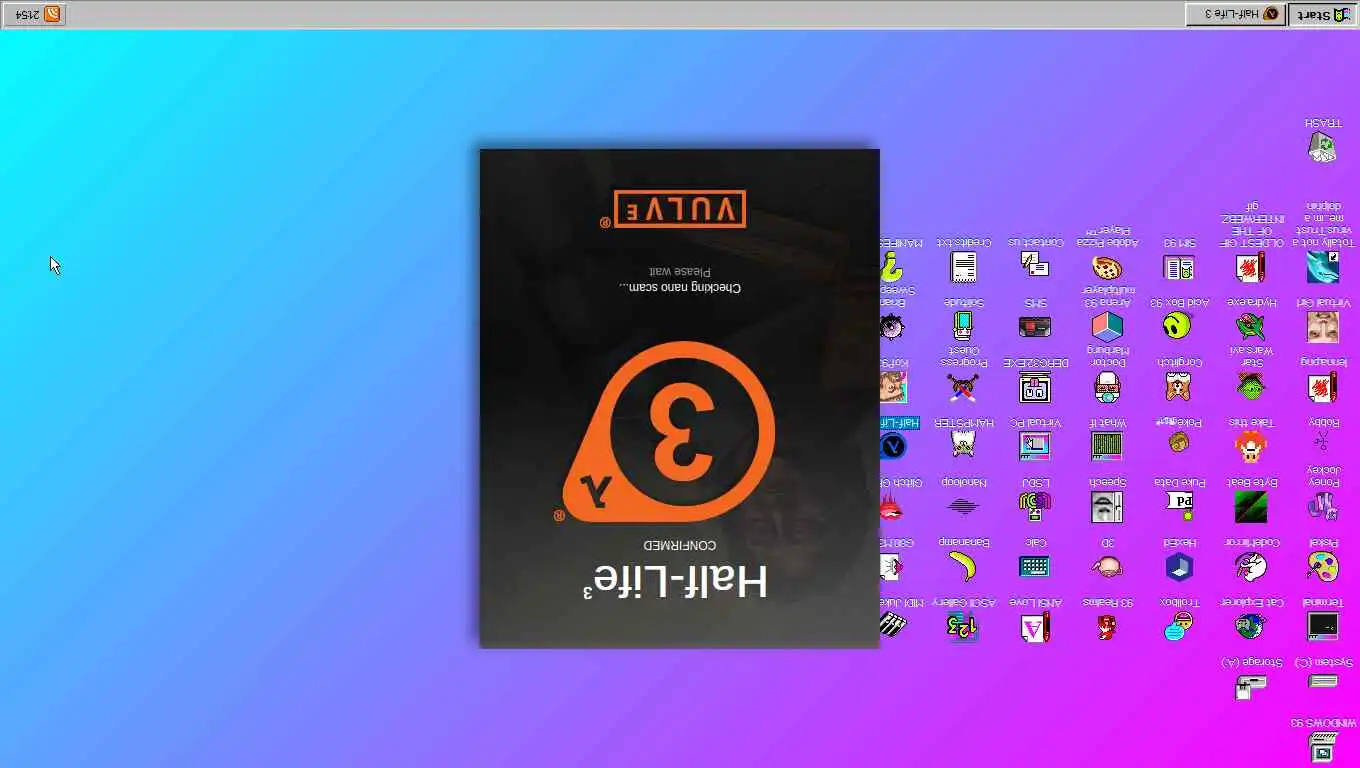Open the 3D icon
This screenshot has height=768, width=1360.
pos(1106,566)
